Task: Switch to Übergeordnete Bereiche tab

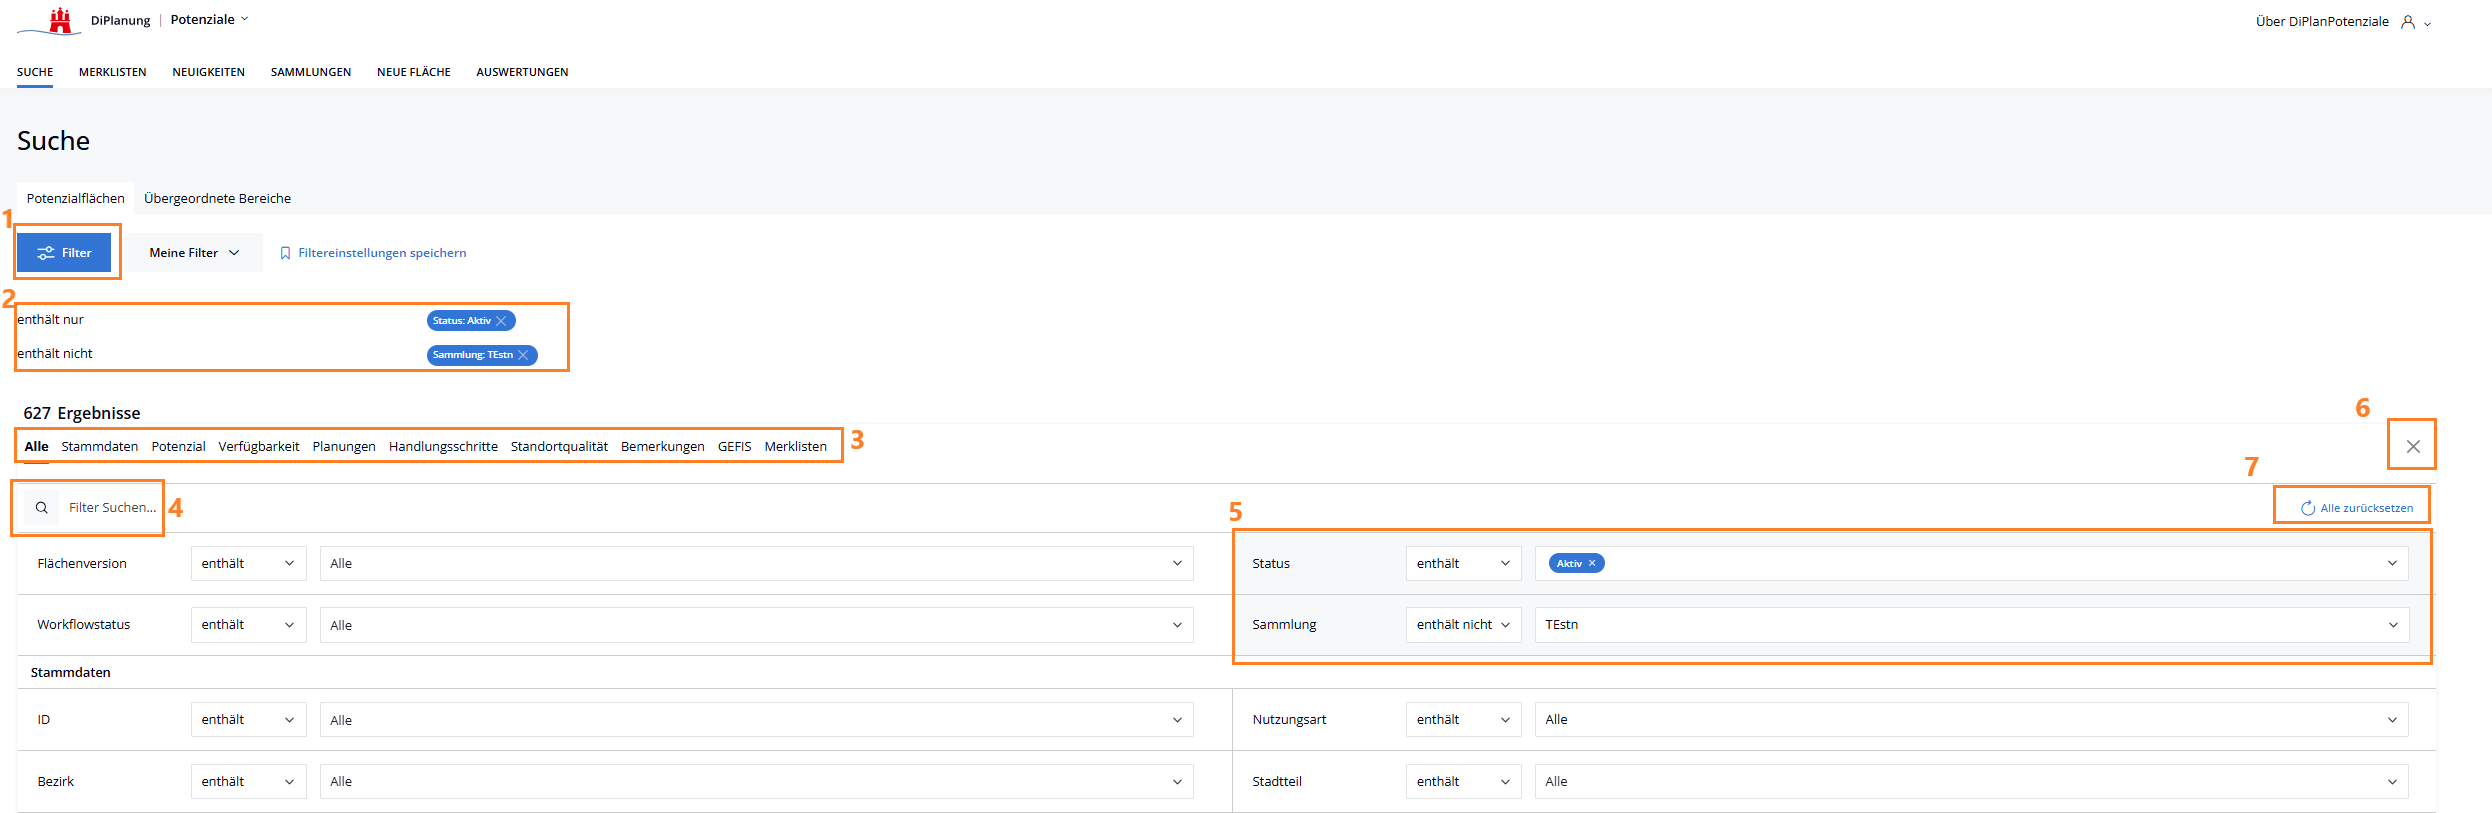Action: coord(217,199)
